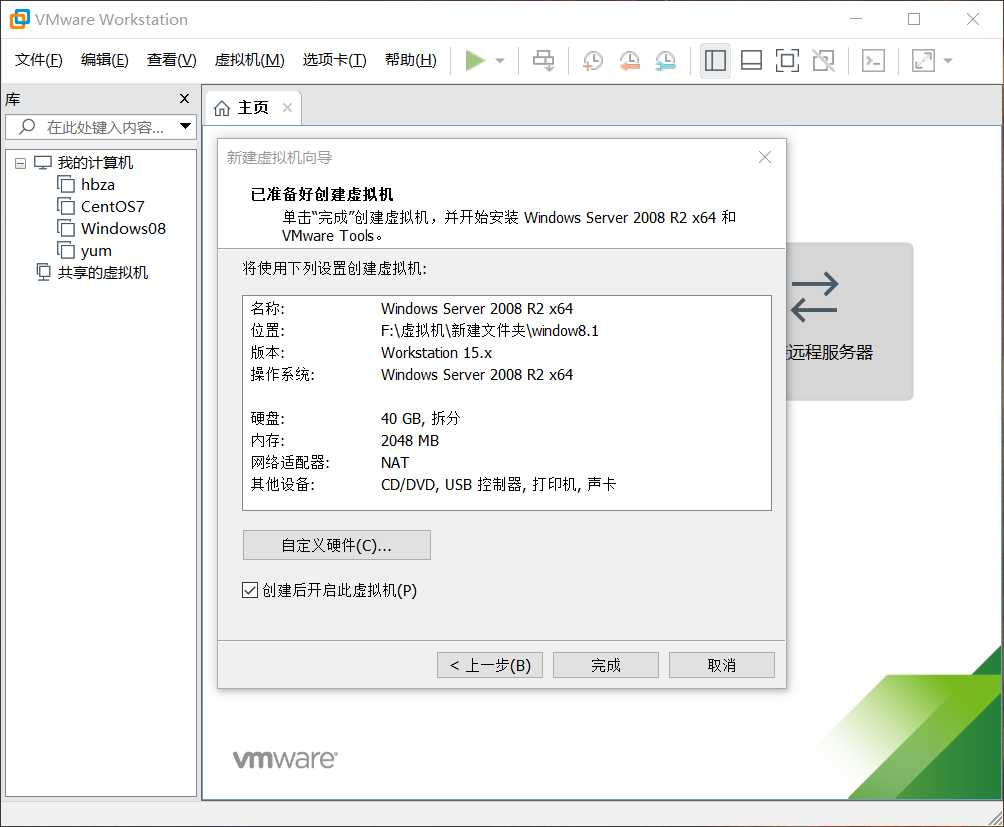Viewport: 1004px width, 827px height.
Task: Close the 新建虚拟机向导 dialog
Action: coord(765,157)
